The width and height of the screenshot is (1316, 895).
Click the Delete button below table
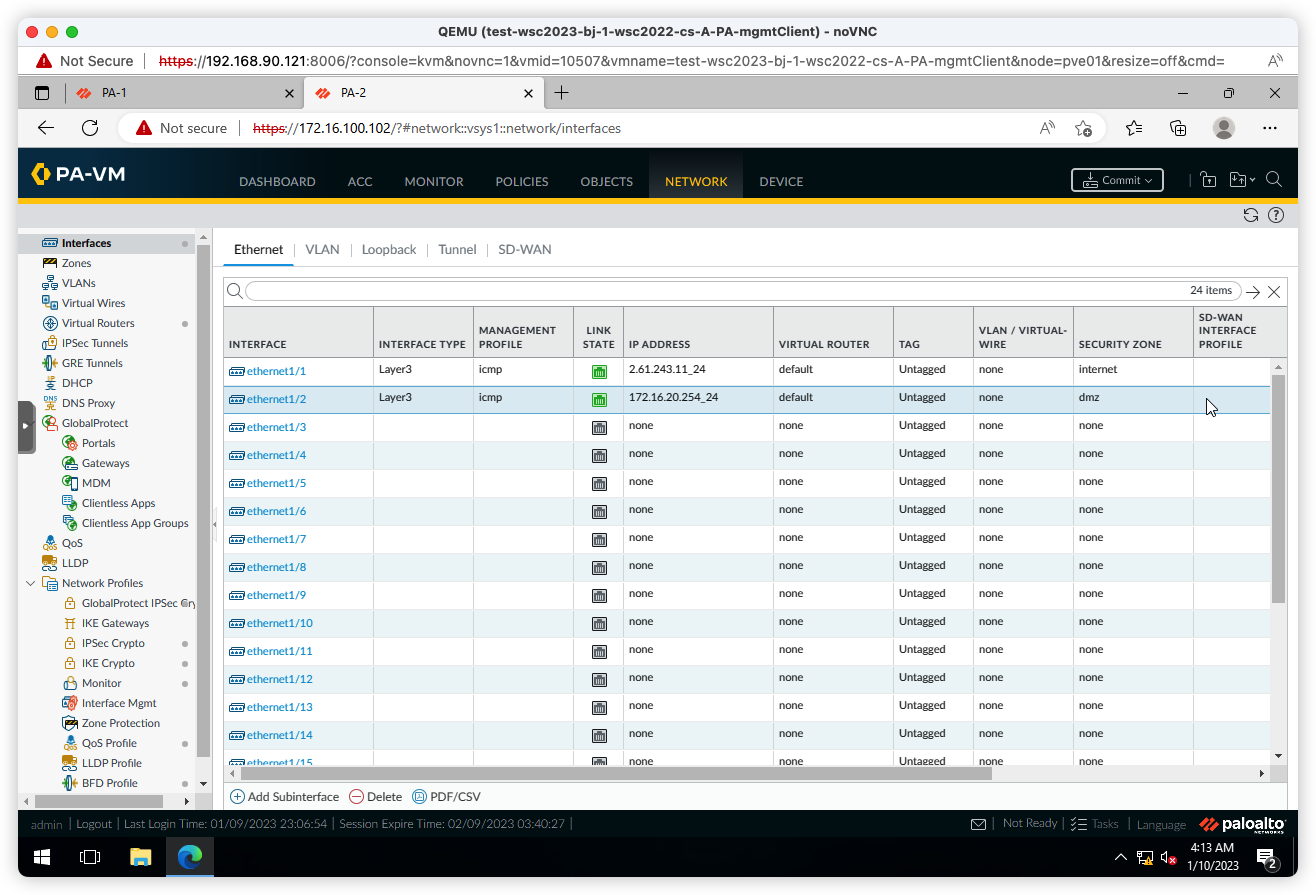click(x=375, y=797)
